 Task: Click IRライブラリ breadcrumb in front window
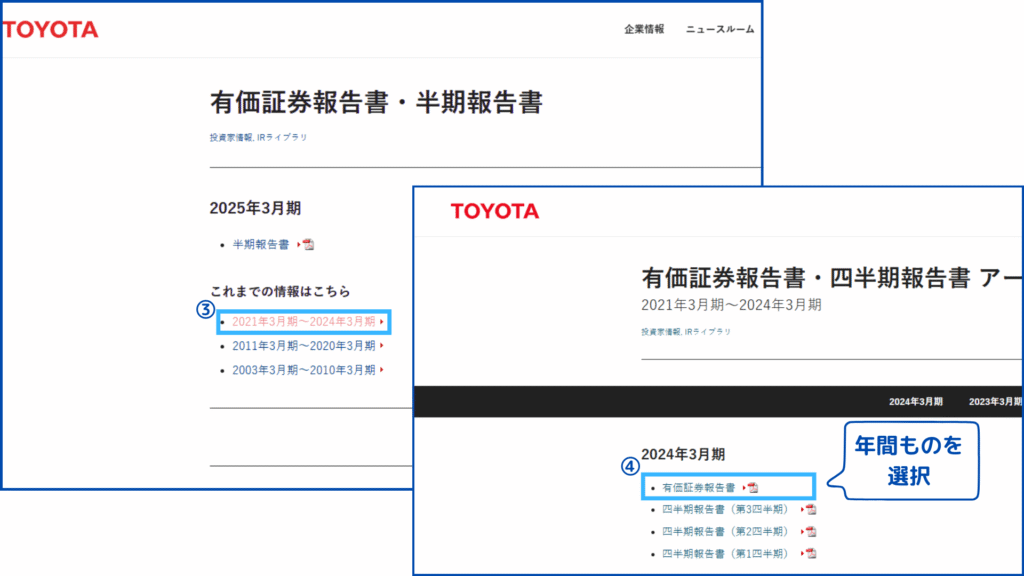tap(708, 332)
